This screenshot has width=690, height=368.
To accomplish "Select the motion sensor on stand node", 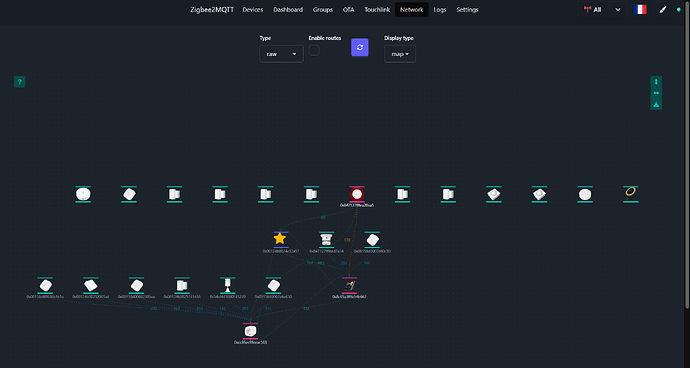I will pyautogui.click(x=228, y=285).
